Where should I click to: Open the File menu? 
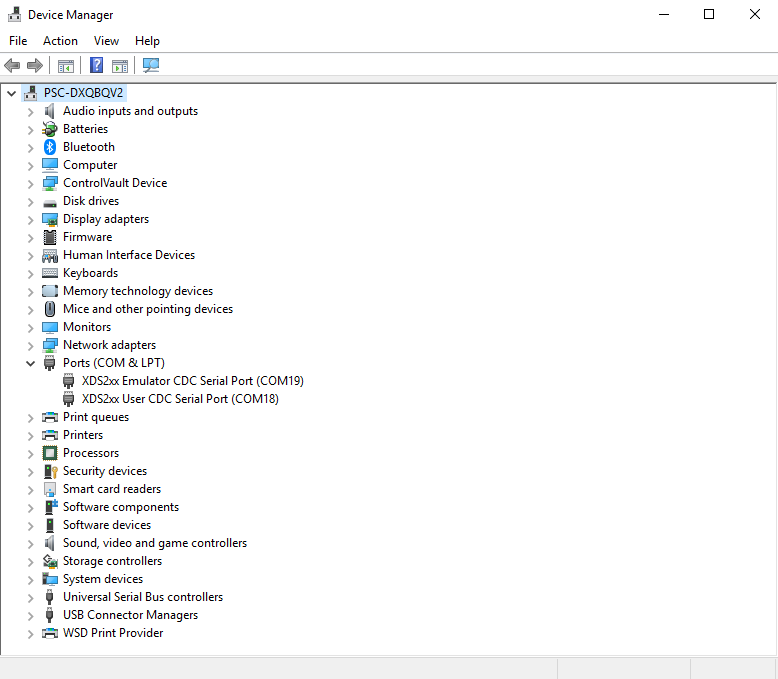[18, 41]
